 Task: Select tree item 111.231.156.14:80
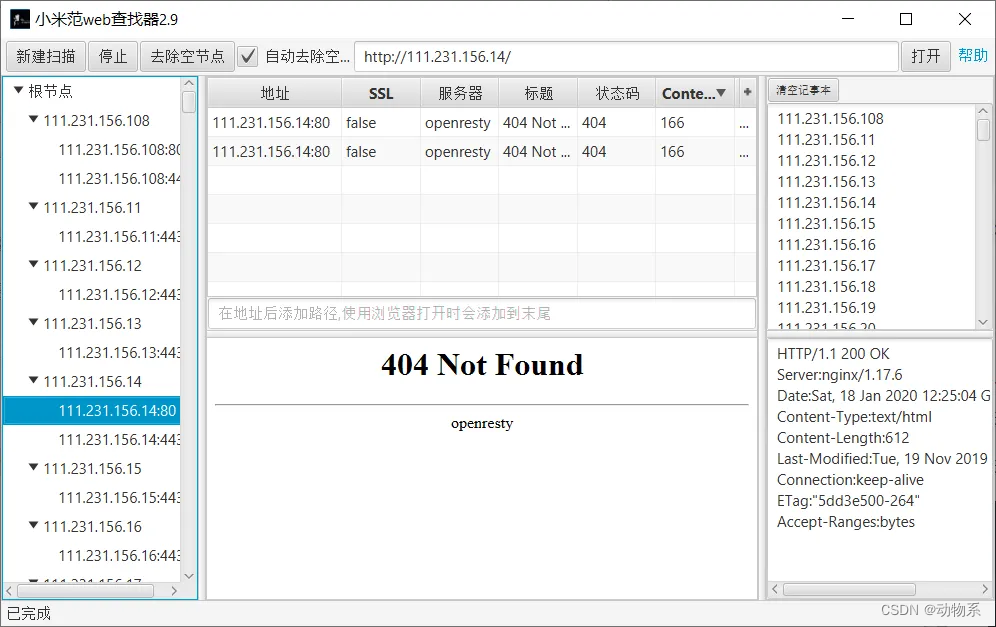pos(92,410)
